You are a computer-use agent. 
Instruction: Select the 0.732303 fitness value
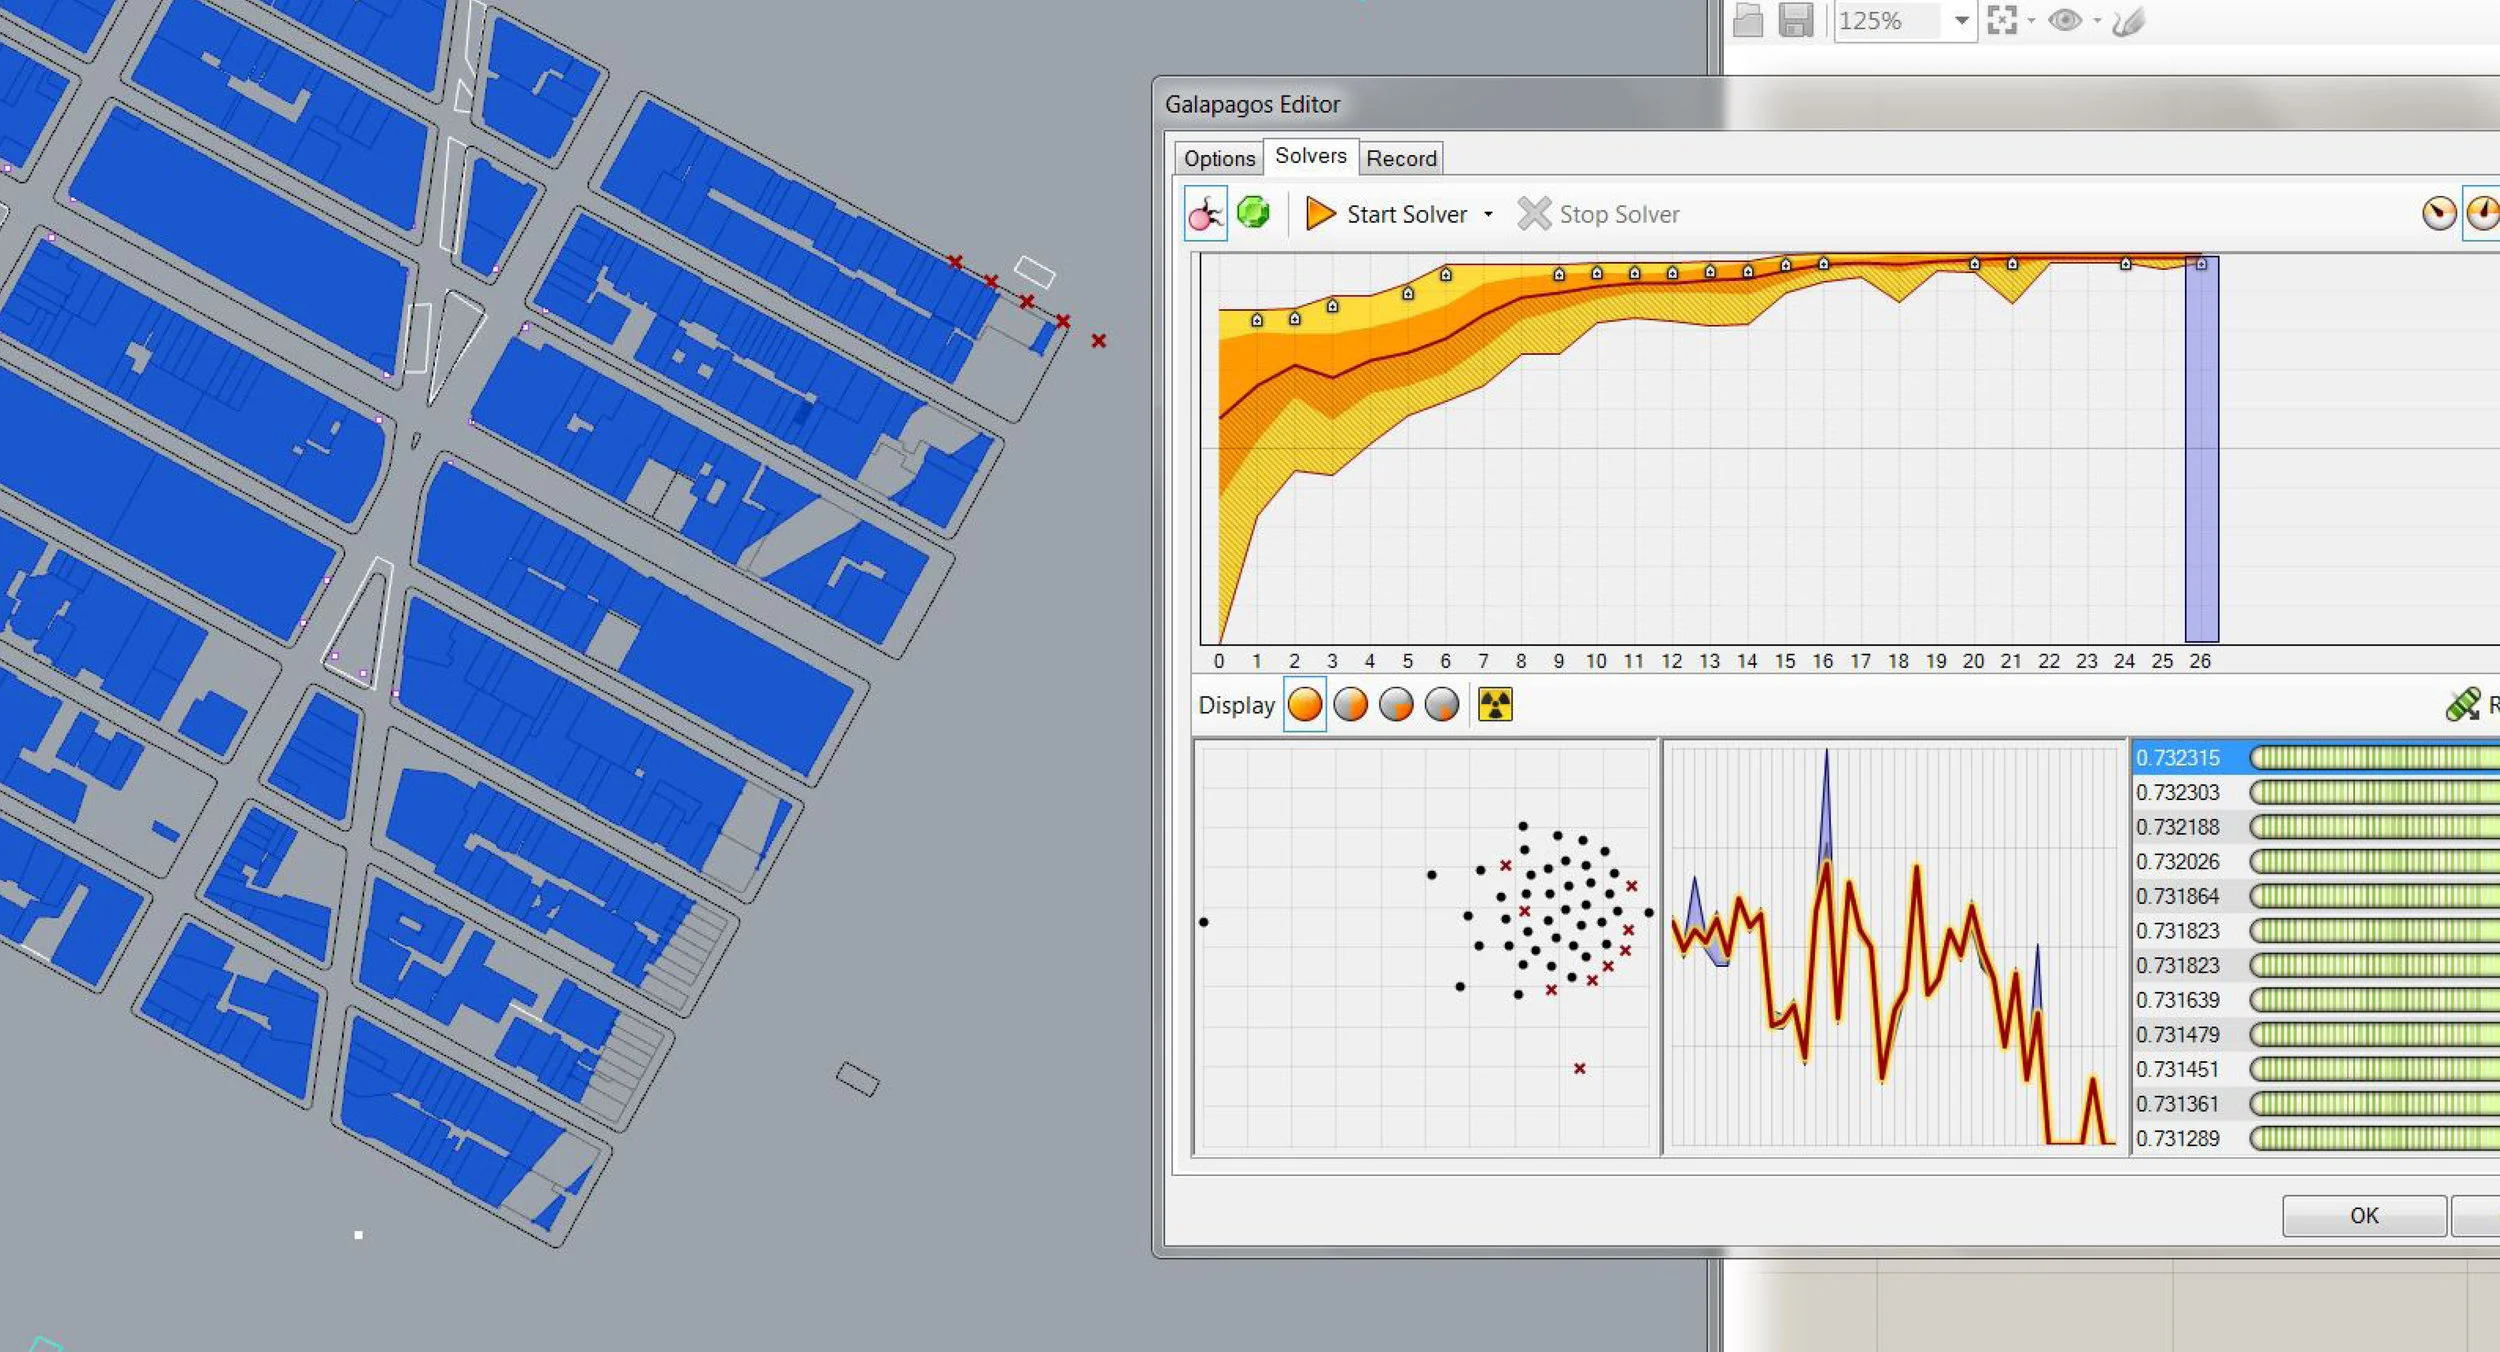2178,792
